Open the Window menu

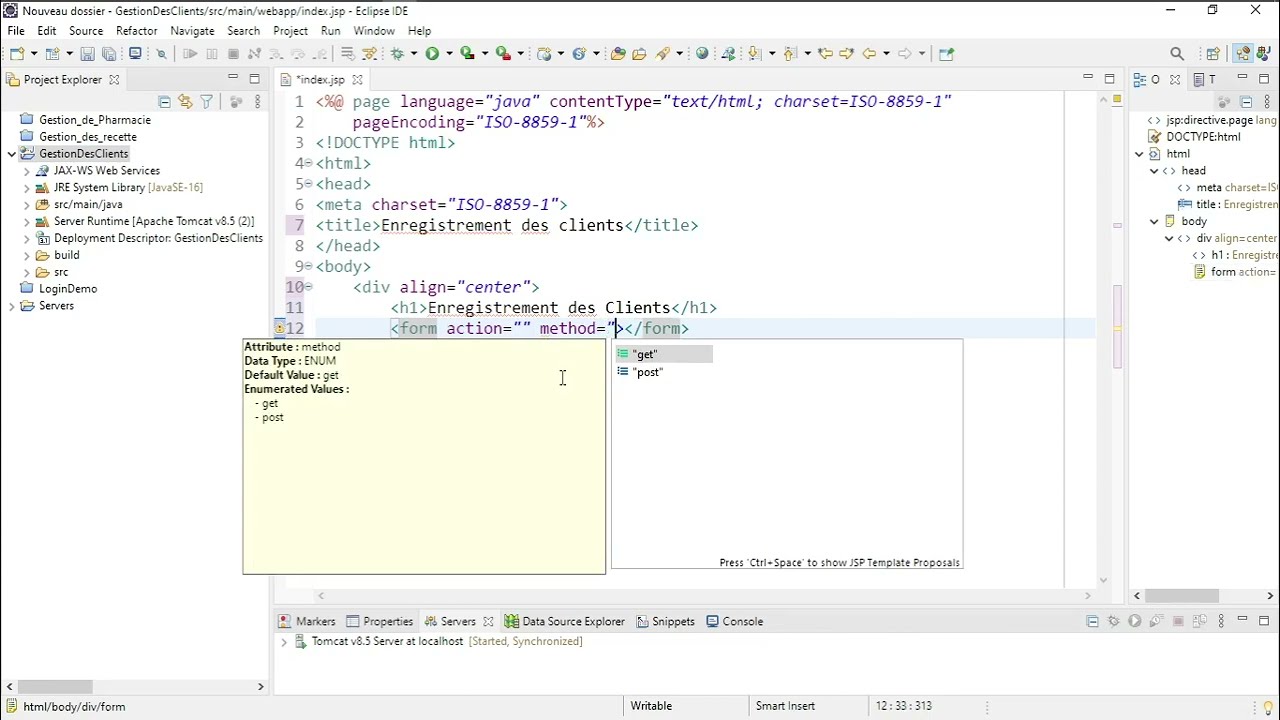(374, 31)
